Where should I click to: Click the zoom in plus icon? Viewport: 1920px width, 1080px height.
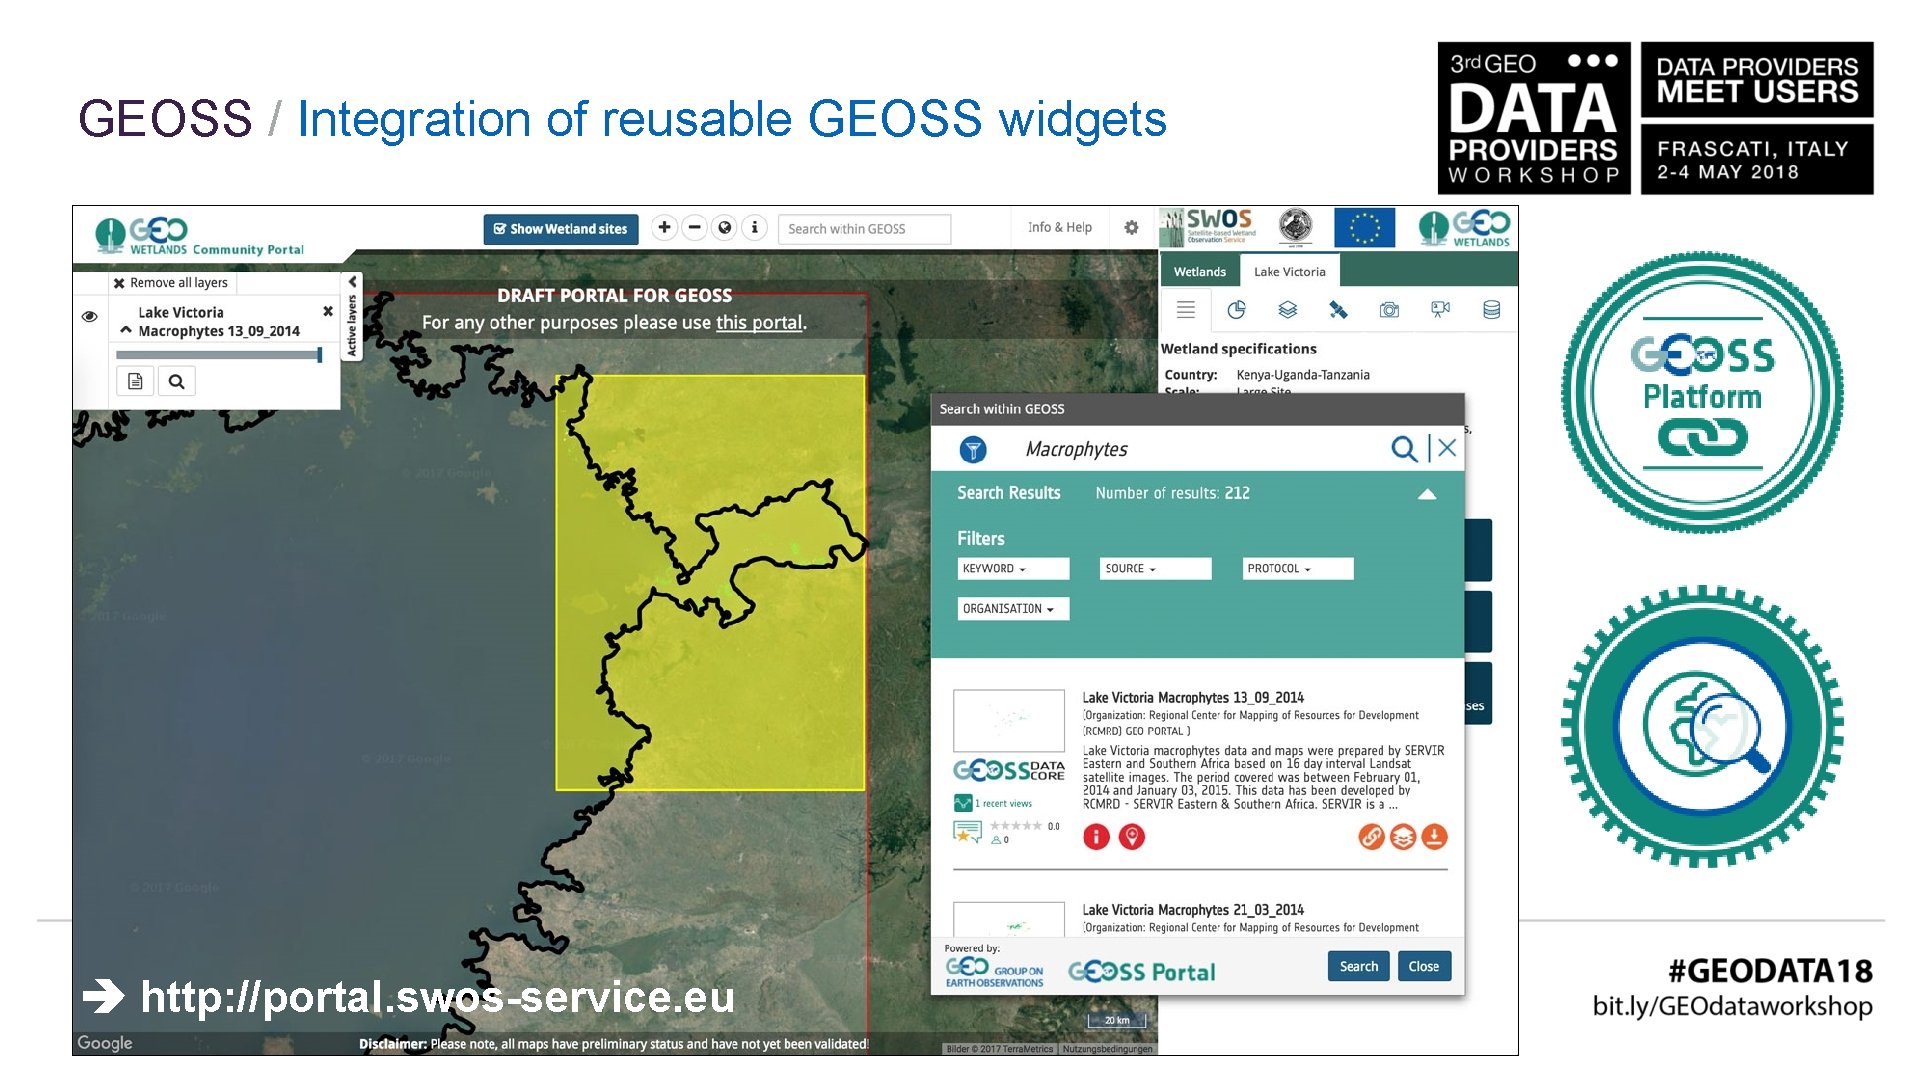pyautogui.click(x=664, y=228)
